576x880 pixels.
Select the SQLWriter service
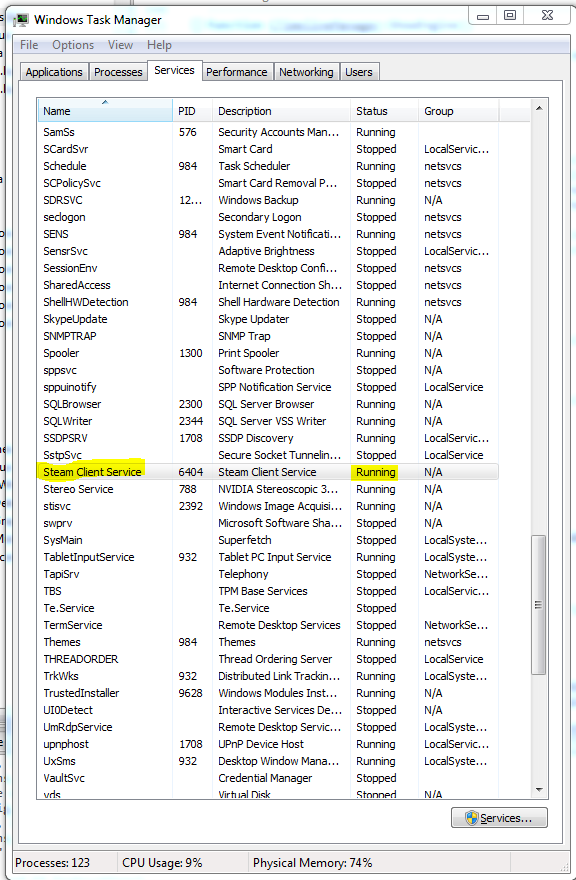click(268, 421)
